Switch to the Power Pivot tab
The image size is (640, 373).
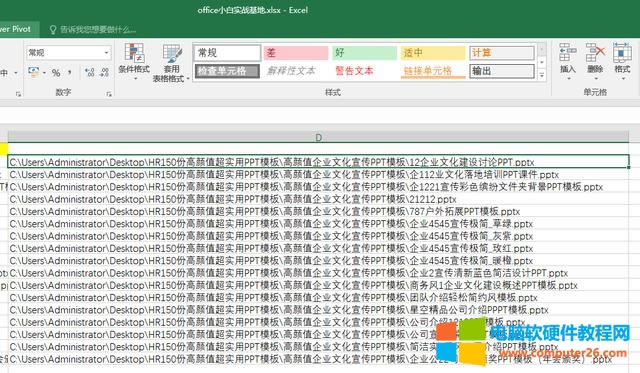[16, 29]
